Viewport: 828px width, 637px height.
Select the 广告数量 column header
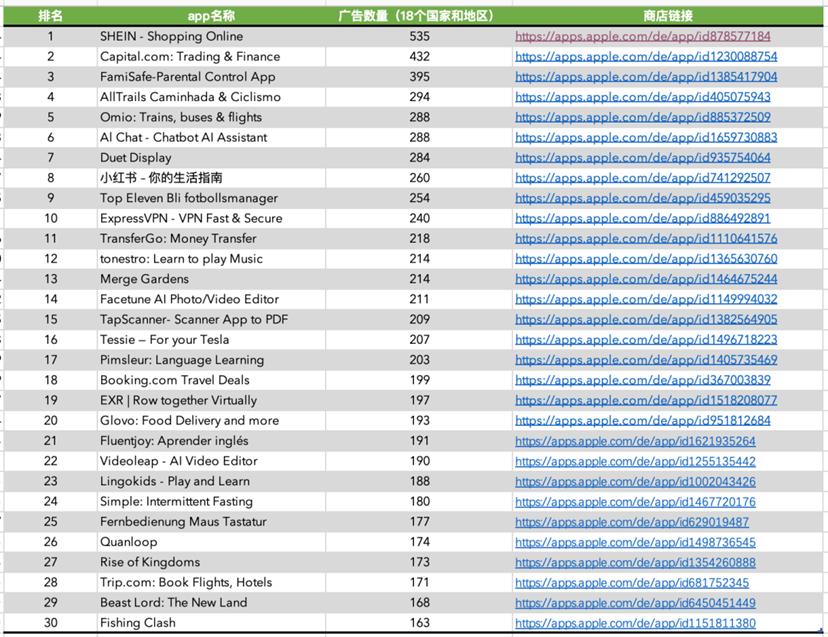[419, 16]
